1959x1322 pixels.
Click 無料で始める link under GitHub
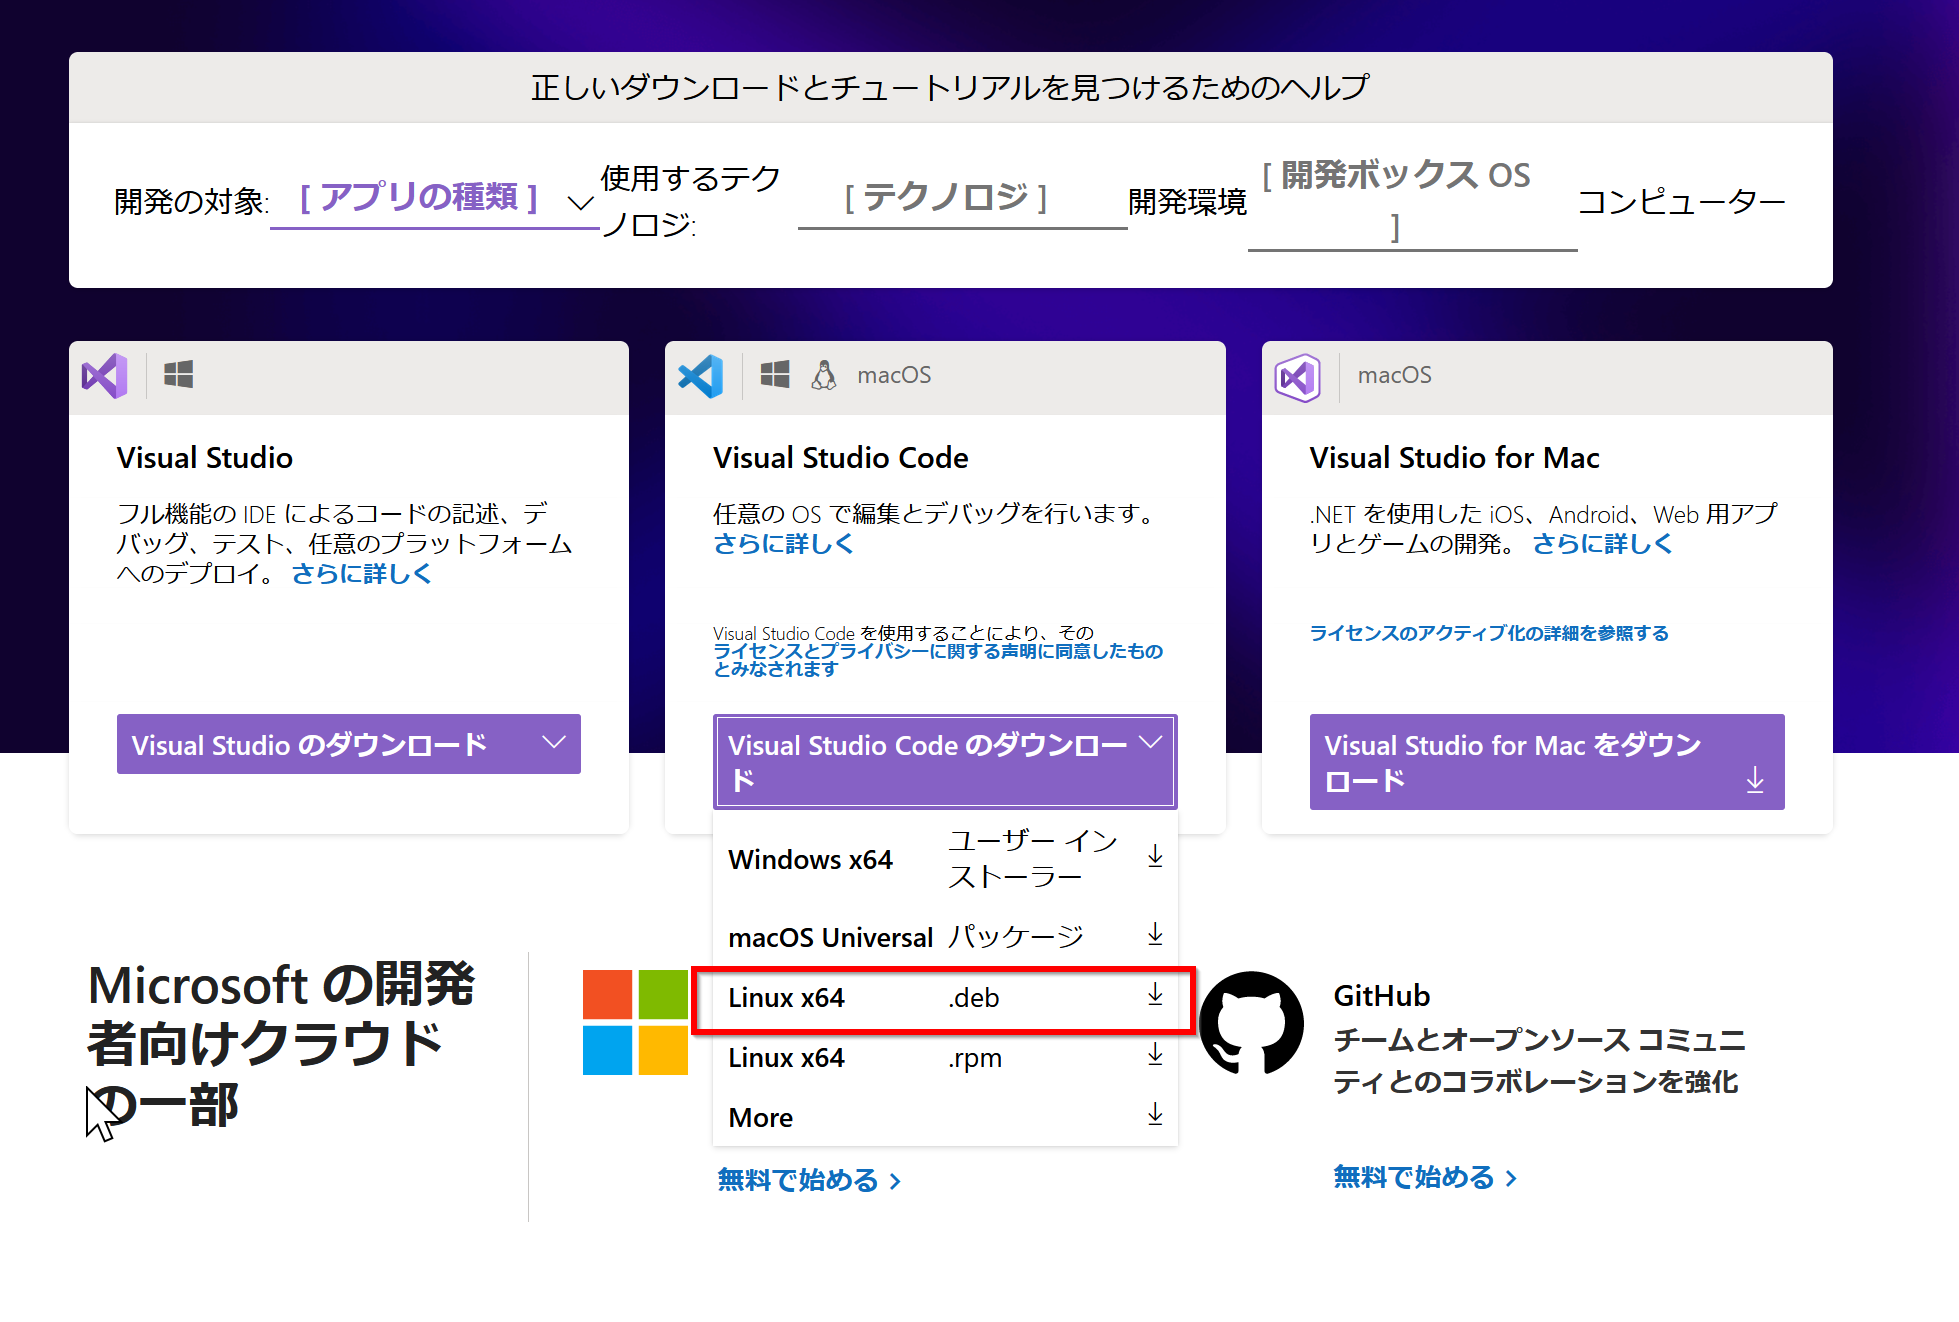point(1425,1177)
